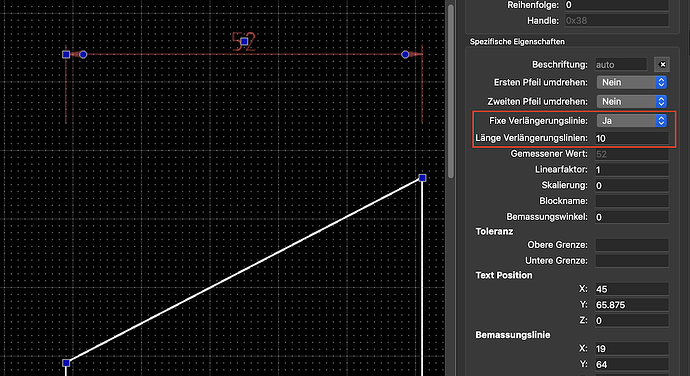Clear the Beschriftung label with the x button
This screenshot has width=690, height=376.
point(662,65)
